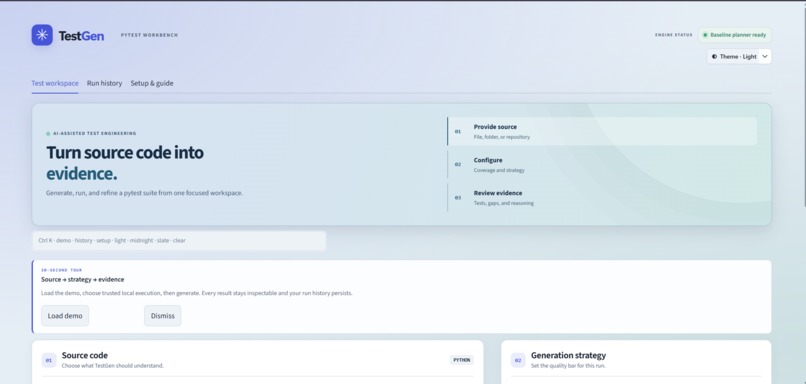This screenshot has height=384, width=806.
Task: Click the Generate, run, and refine subtitle text
Action: pyautogui.click(x=144, y=193)
